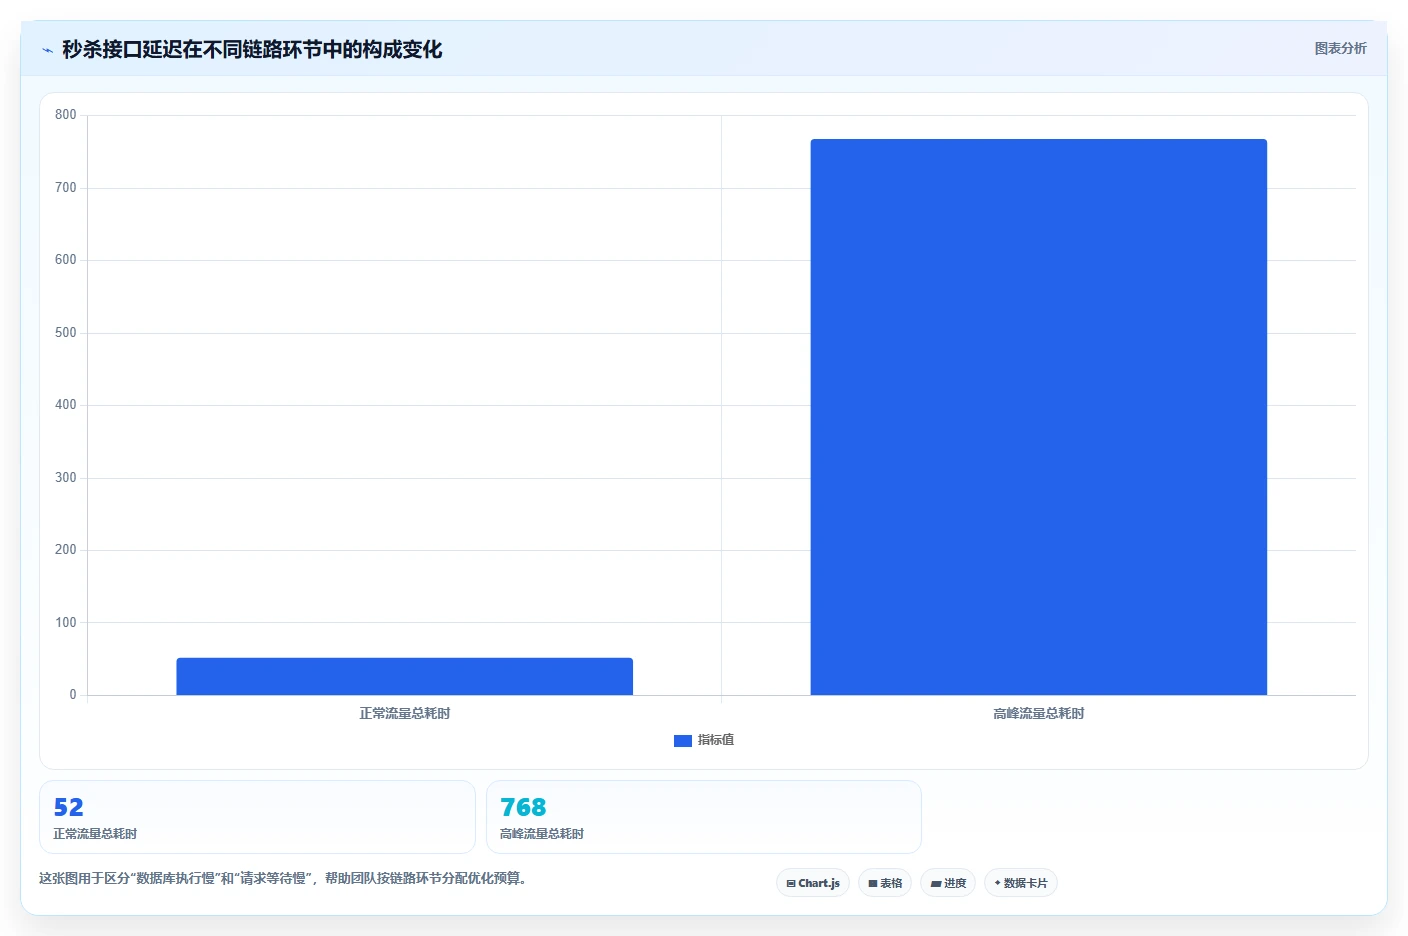The width and height of the screenshot is (1408, 936).
Task: Click the icon inside the 数据卡片 chip
Action: 997,883
